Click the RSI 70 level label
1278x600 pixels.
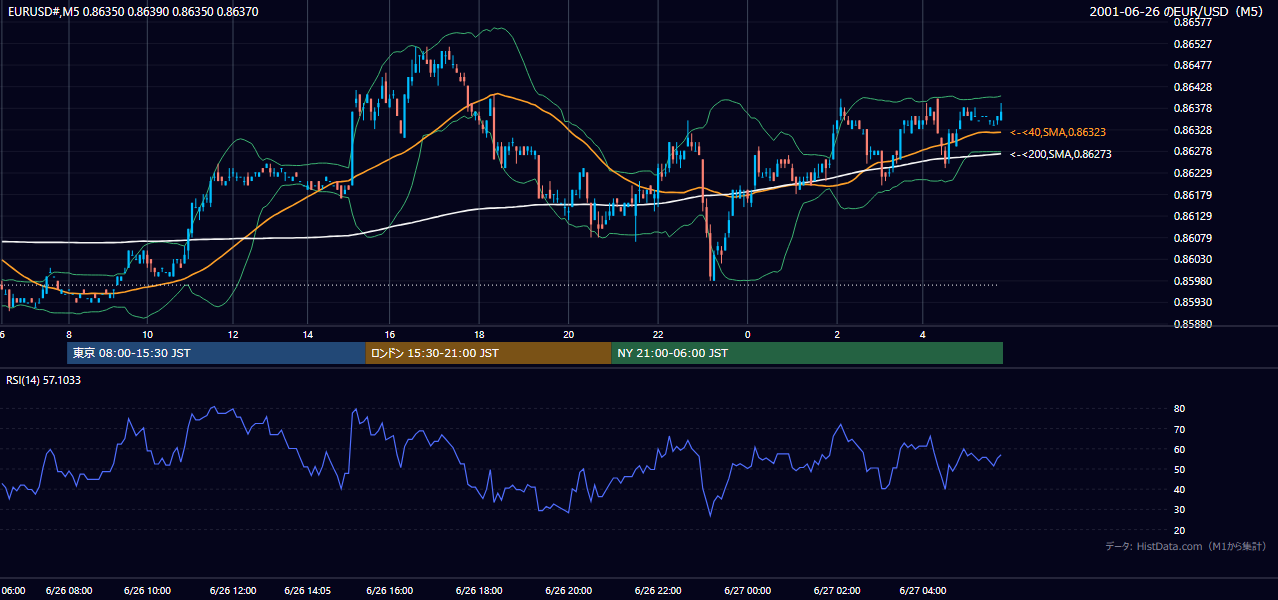click(1180, 429)
